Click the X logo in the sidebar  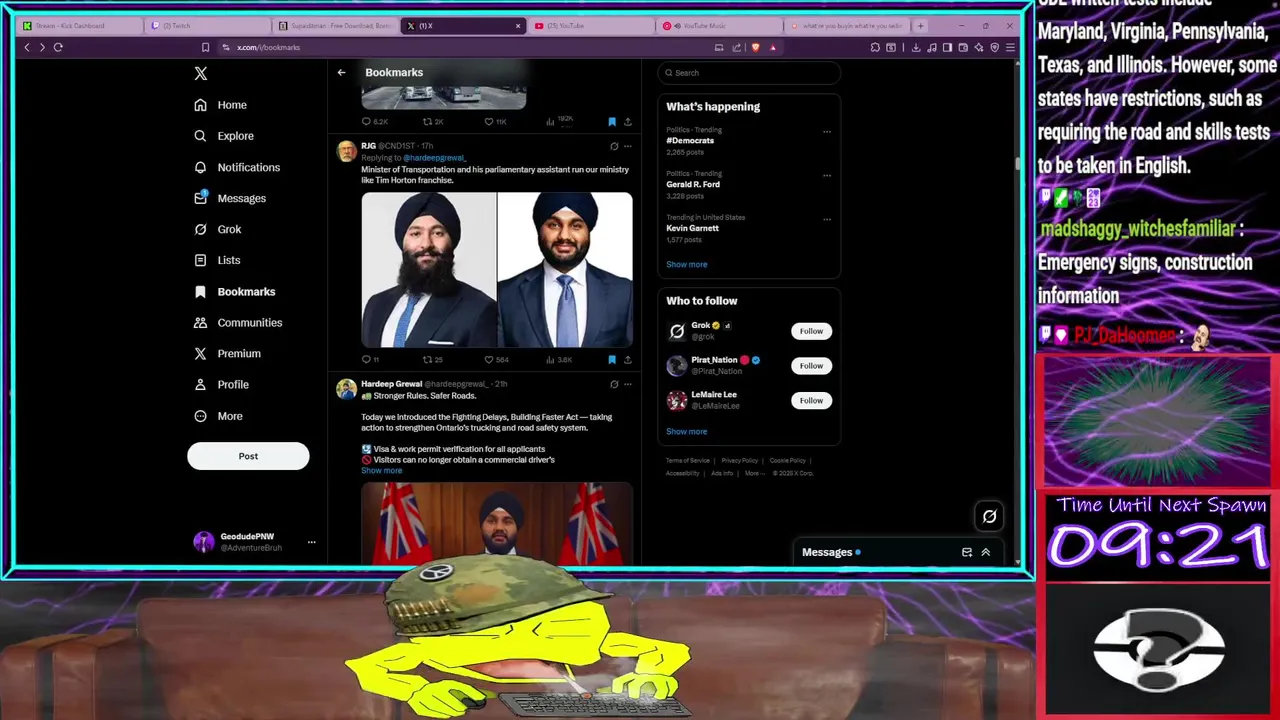pos(201,73)
